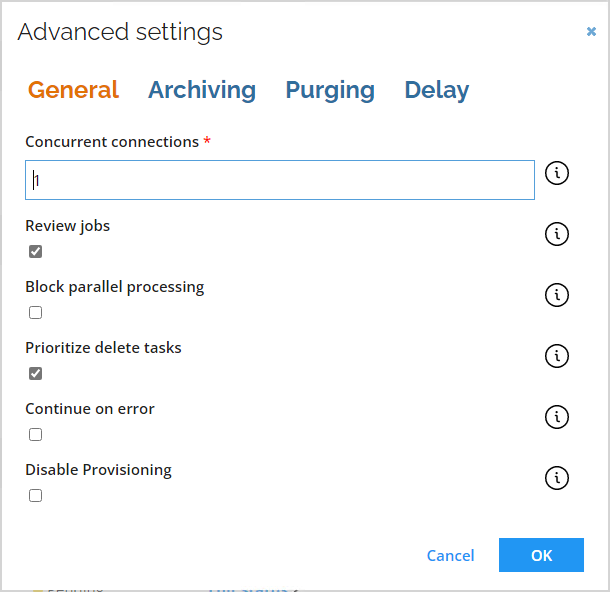This screenshot has height=592, width=610.
Task: Open Prioritize delete tasks info icon
Action: point(557,356)
